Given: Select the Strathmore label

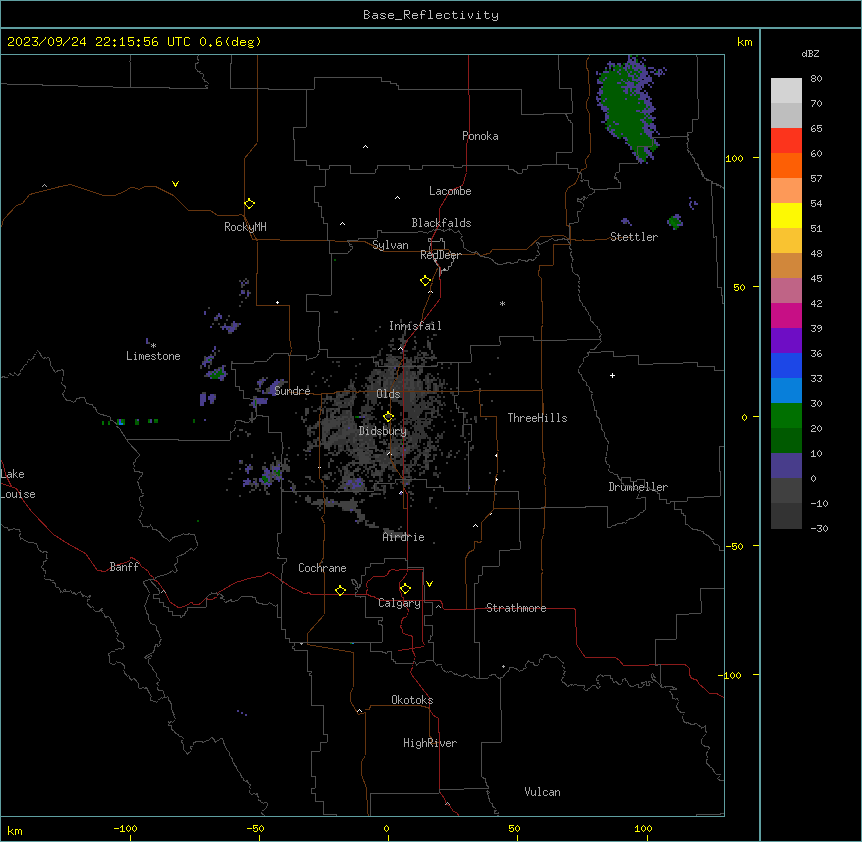Looking at the screenshot, I should [516, 608].
